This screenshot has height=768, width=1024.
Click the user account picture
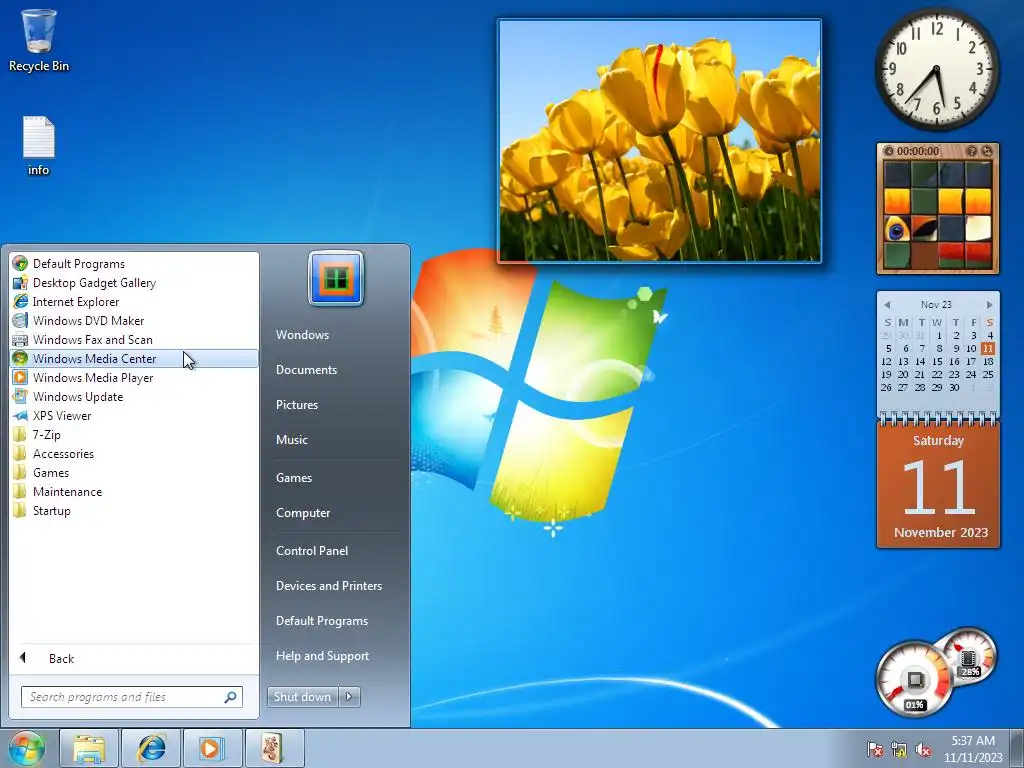[x=336, y=279]
